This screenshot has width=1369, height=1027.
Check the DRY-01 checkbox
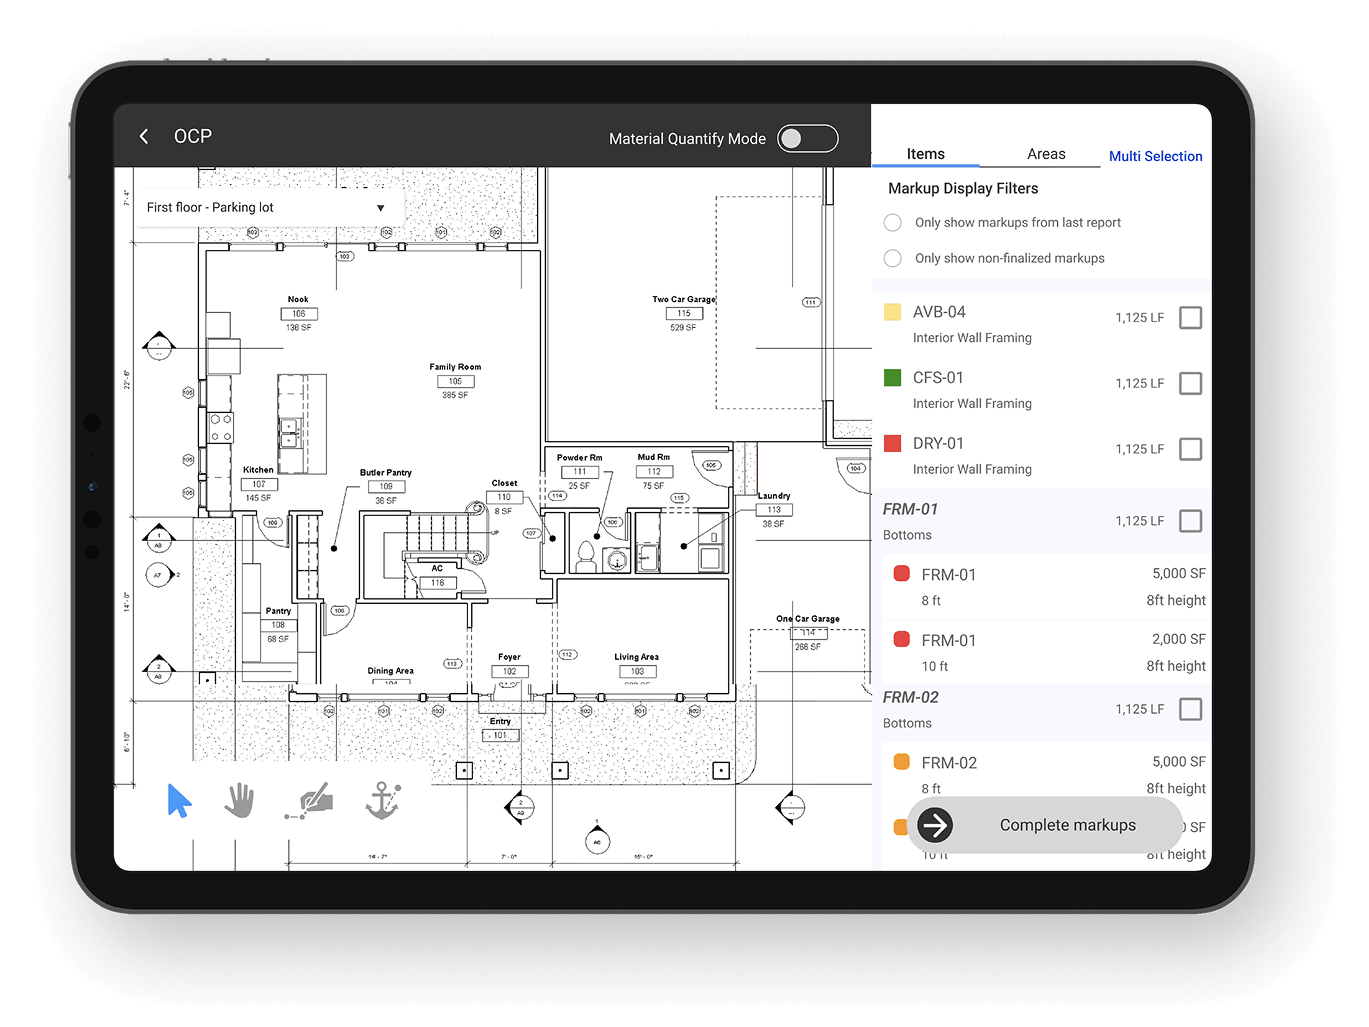pos(1190,449)
